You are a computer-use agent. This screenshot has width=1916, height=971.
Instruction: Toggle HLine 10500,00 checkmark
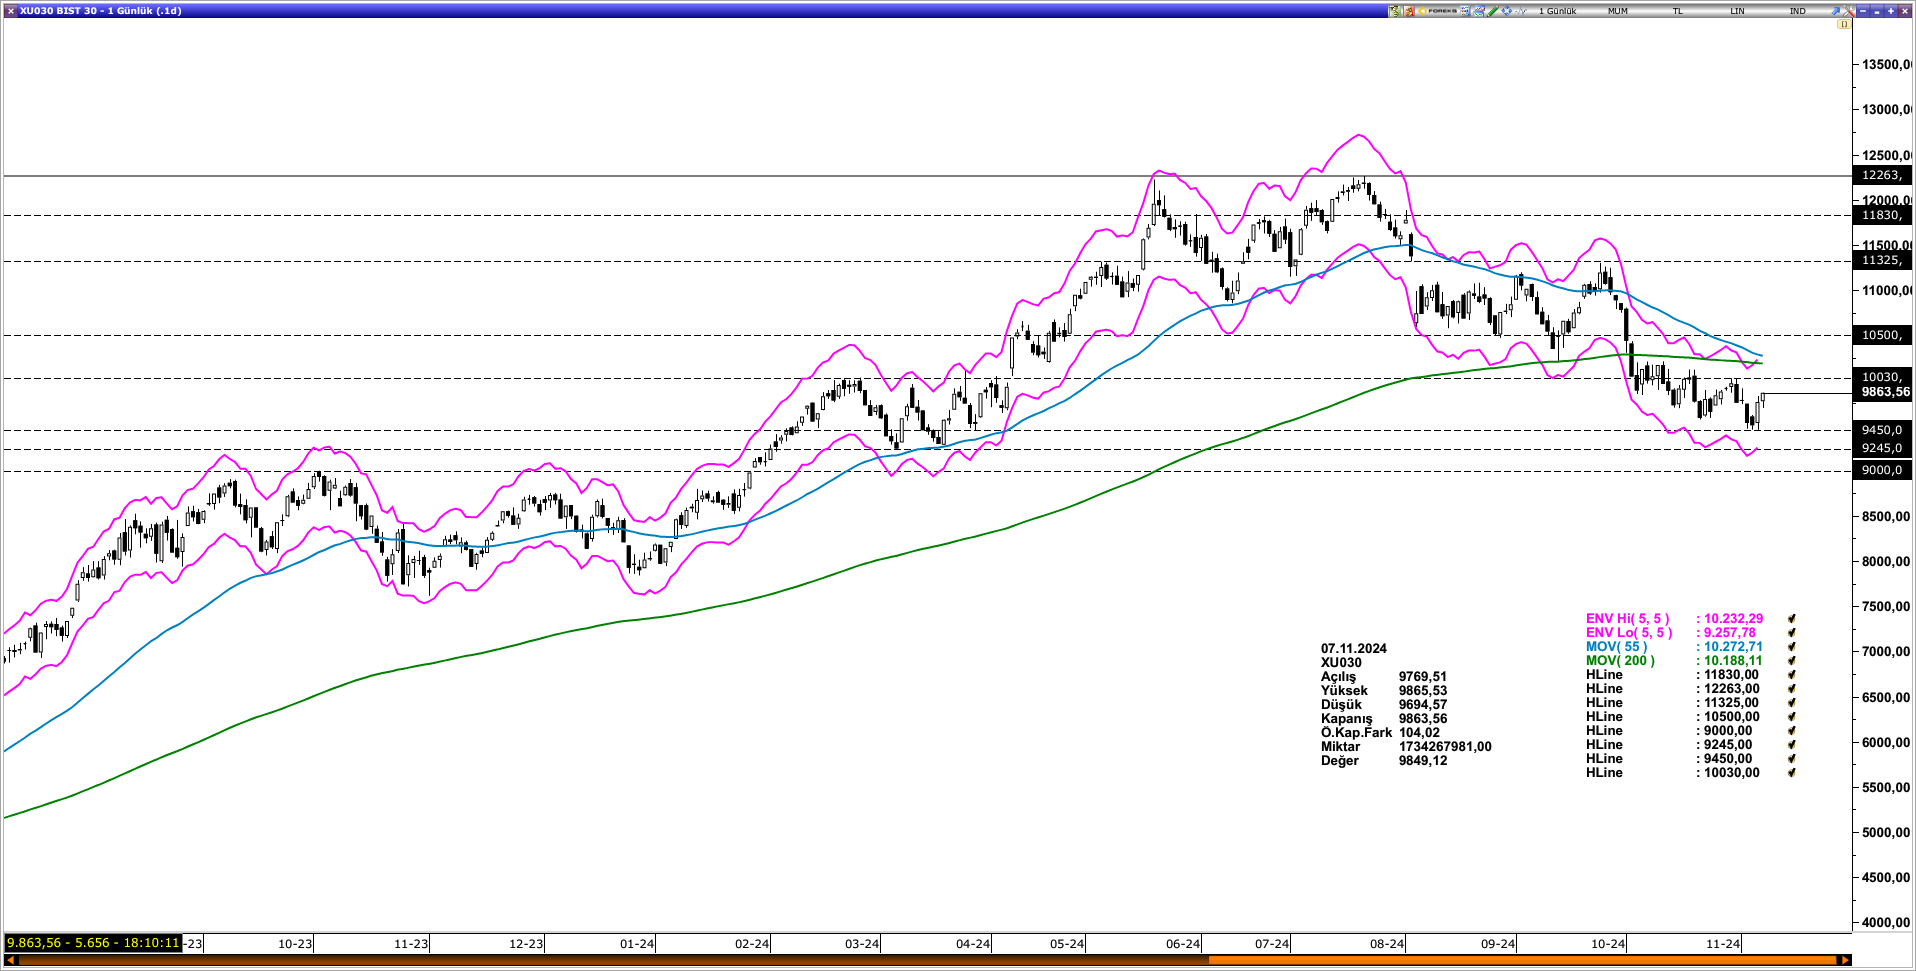coord(1792,717)
